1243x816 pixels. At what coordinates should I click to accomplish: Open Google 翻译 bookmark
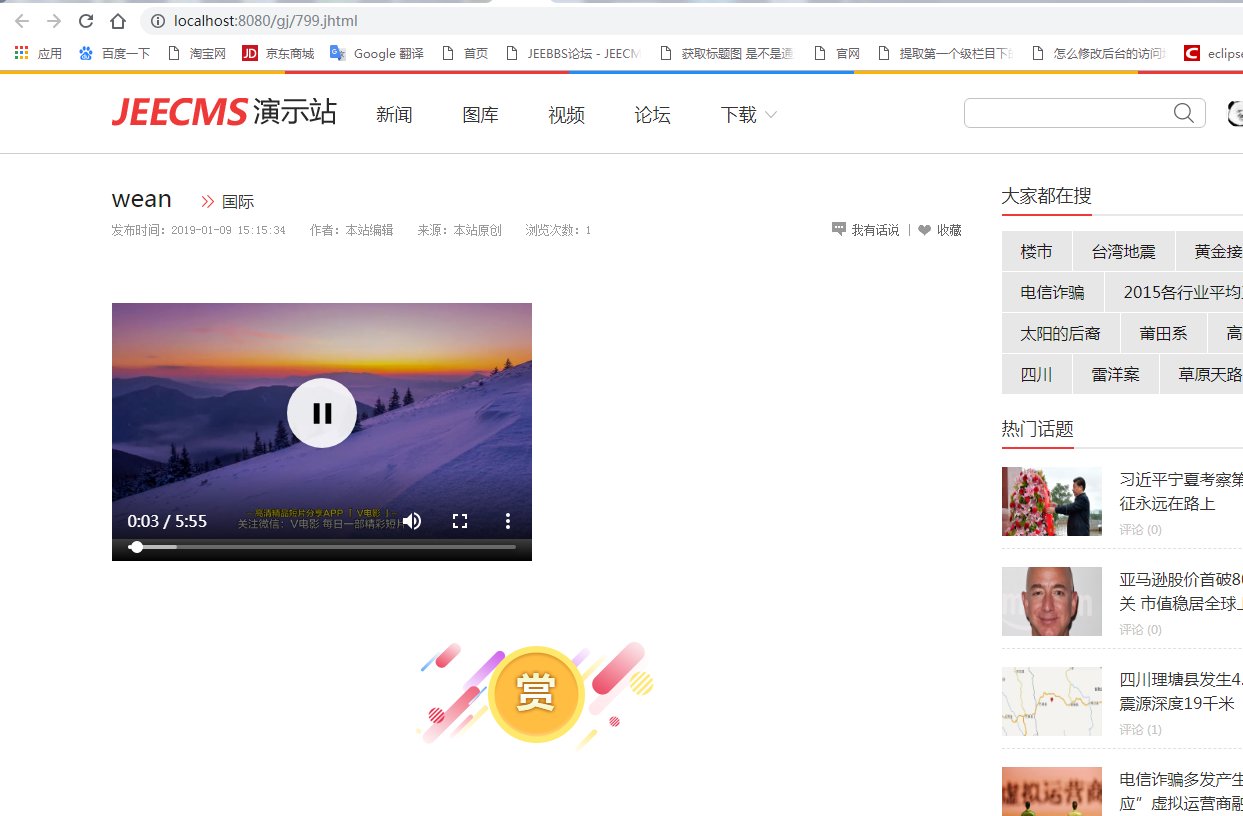377,53
